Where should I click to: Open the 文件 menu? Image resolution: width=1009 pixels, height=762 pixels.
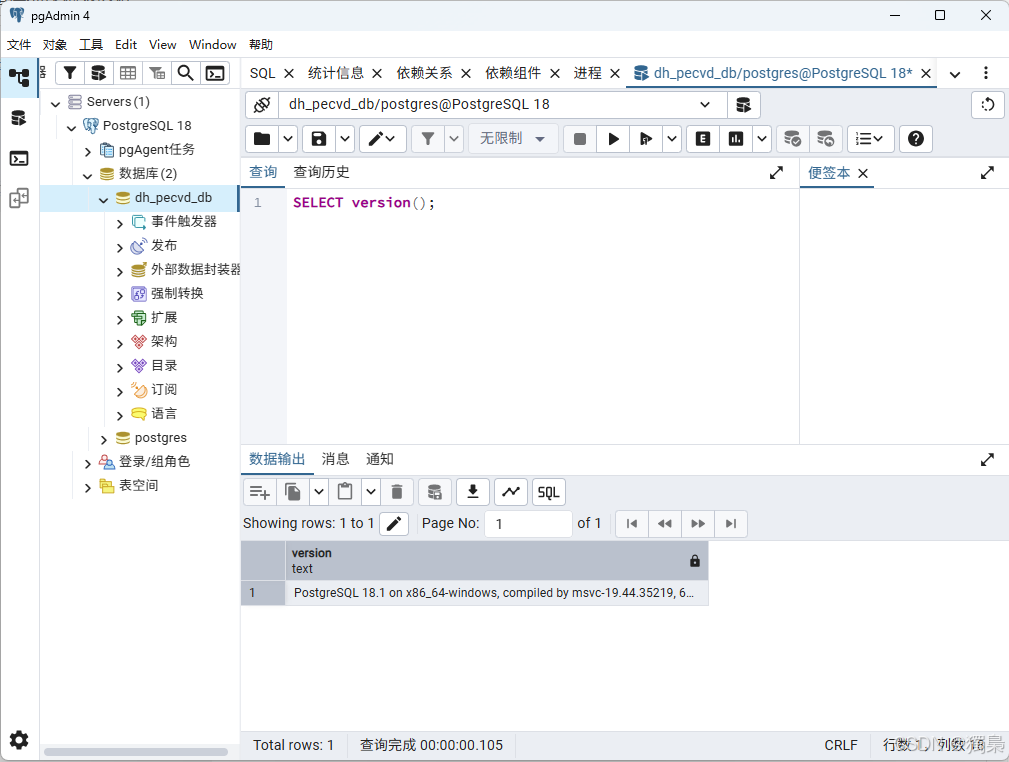19,44
